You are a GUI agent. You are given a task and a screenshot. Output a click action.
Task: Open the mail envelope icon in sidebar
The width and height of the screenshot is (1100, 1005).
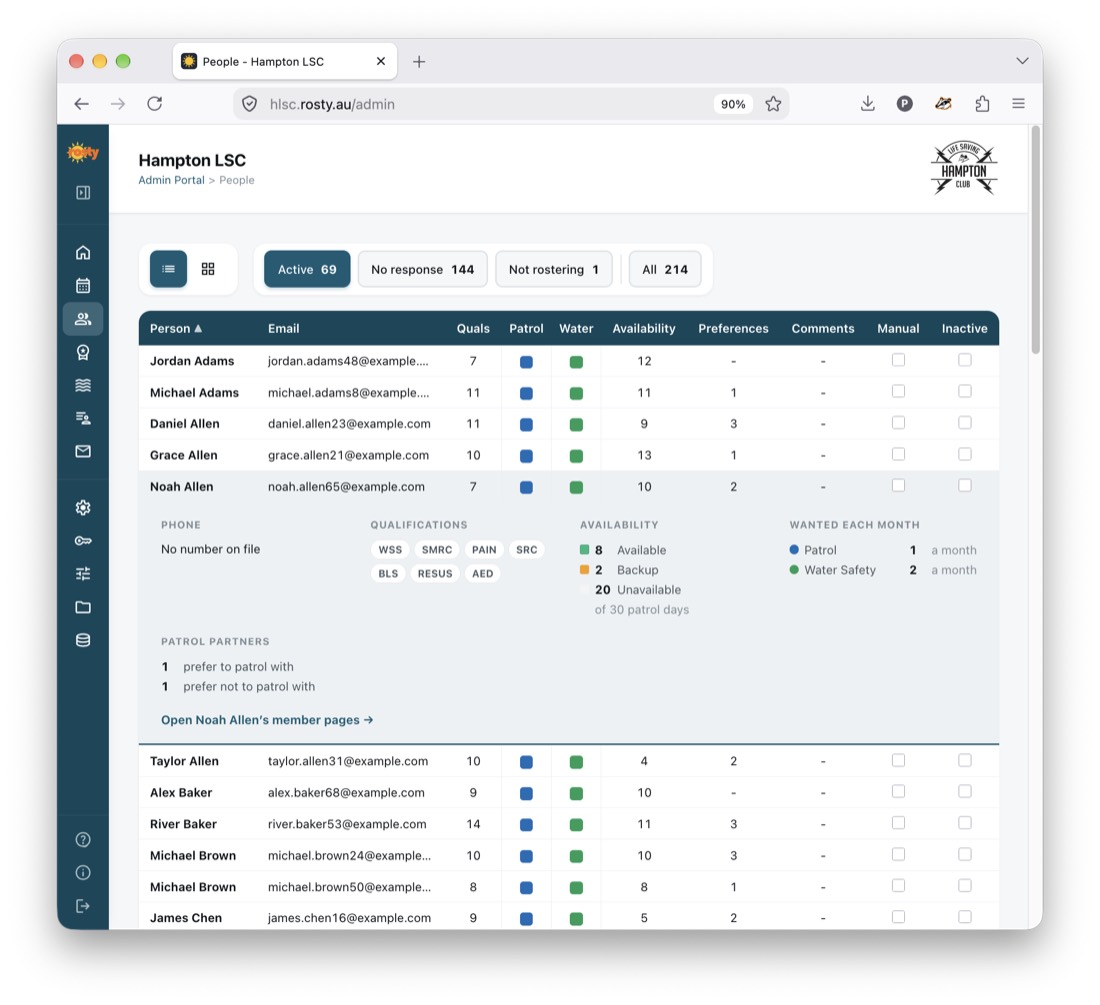click(x=83, y=451)
